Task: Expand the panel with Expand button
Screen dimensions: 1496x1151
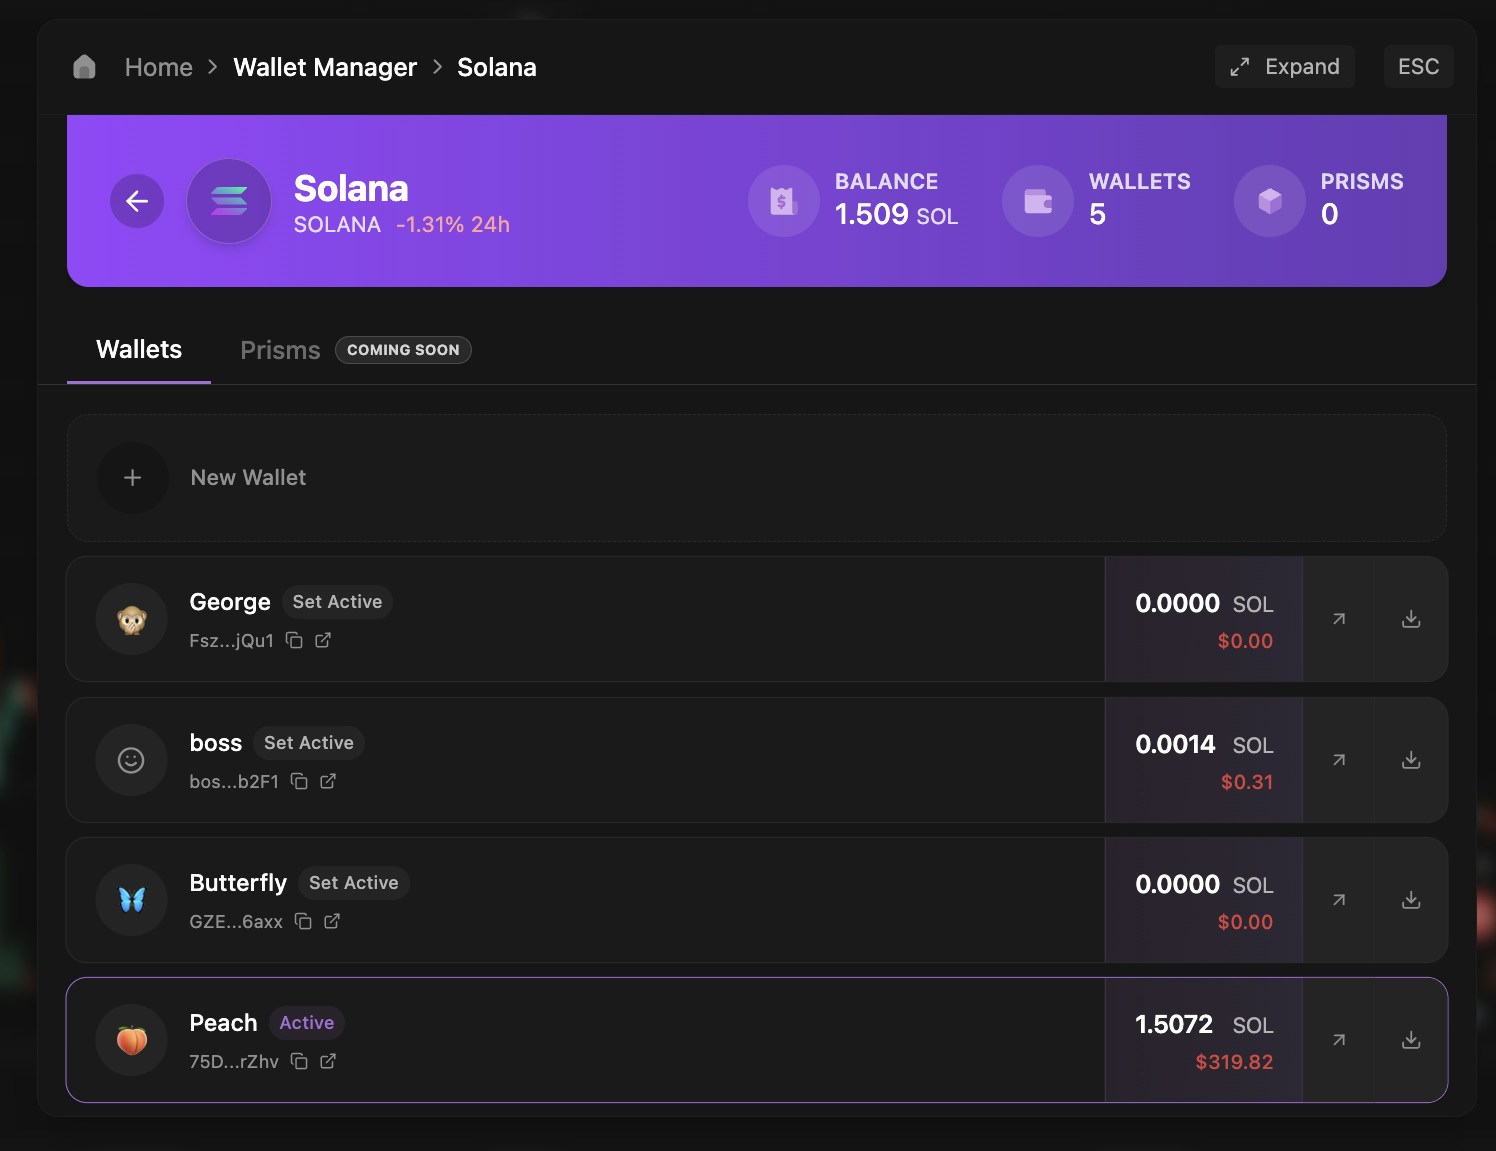Action: (1284, 66)
